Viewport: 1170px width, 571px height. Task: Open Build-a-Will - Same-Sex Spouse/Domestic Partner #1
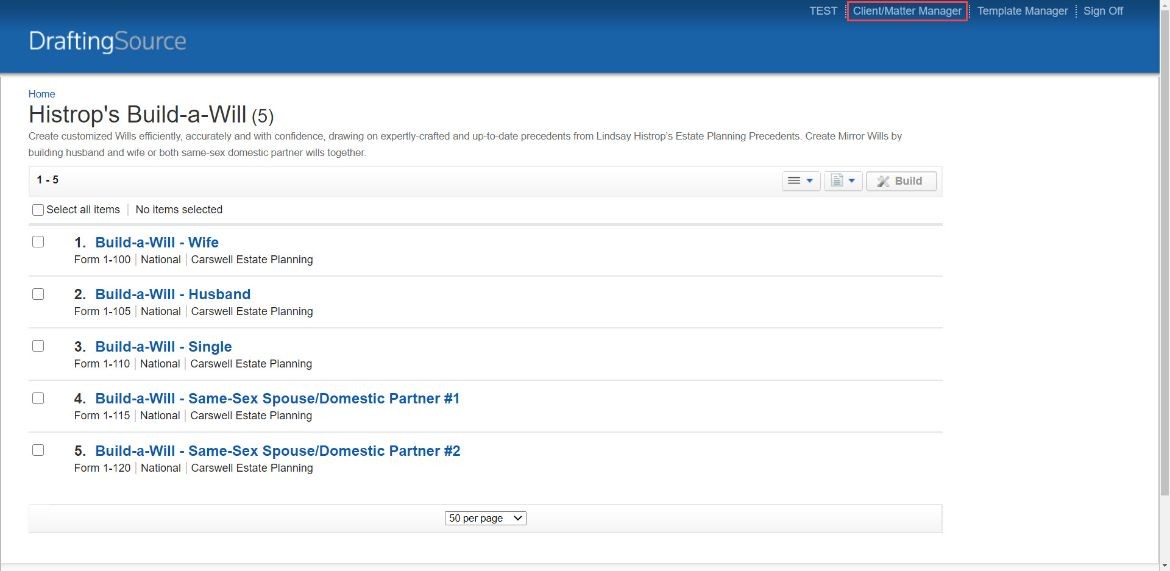(x=277, y=399)
